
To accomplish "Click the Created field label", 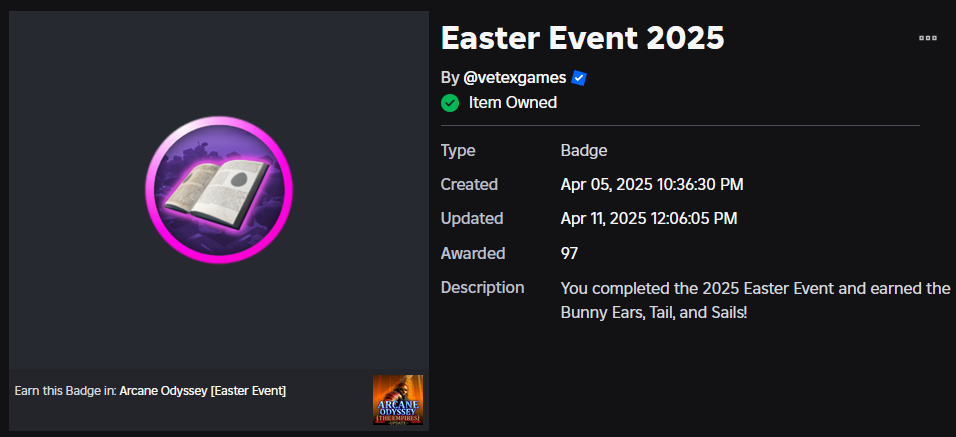I will [x=469, y=185].
